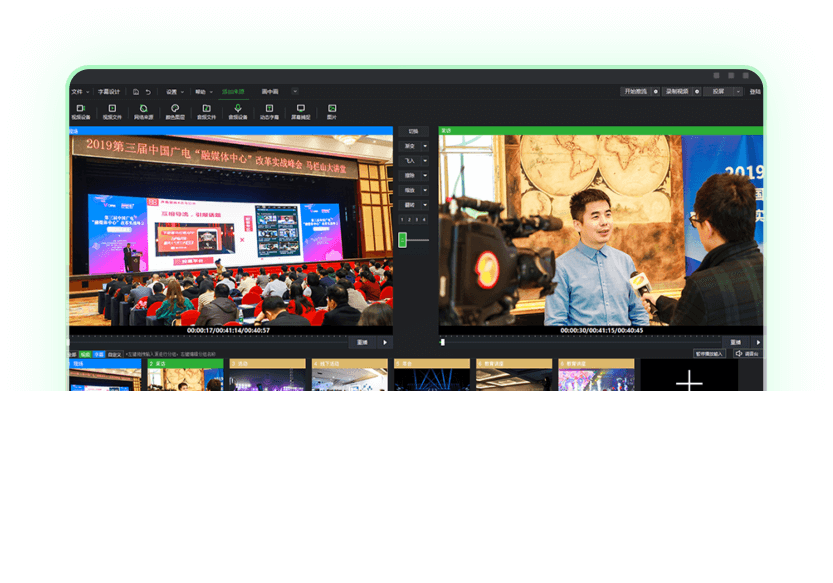Apply the 飞入 fly-in transition
This screenshot has height=583, width=833.
(x=410, y=160)
